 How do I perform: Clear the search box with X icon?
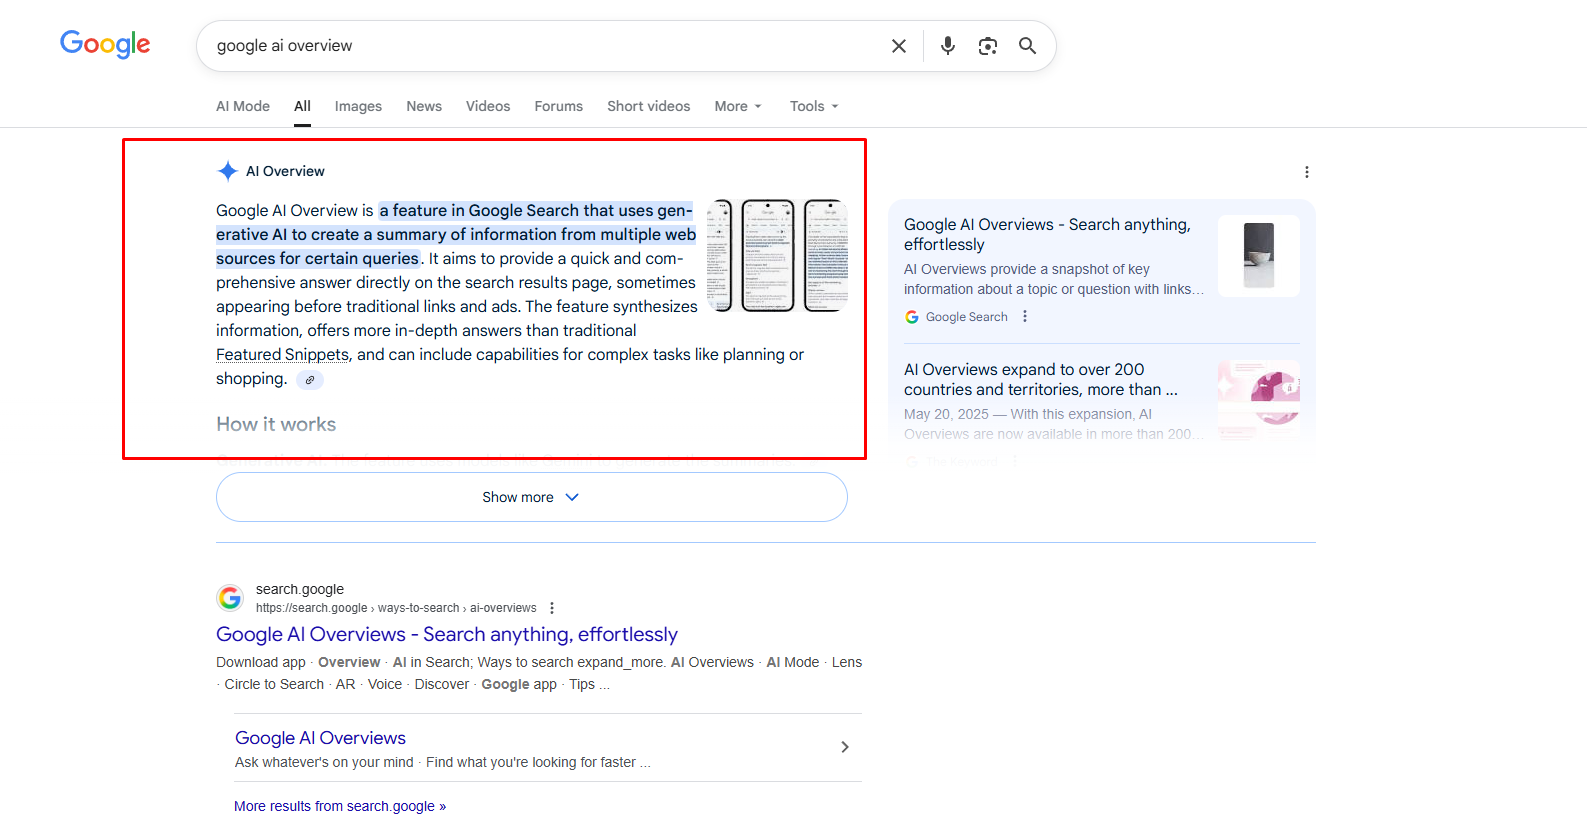point(899,46)
